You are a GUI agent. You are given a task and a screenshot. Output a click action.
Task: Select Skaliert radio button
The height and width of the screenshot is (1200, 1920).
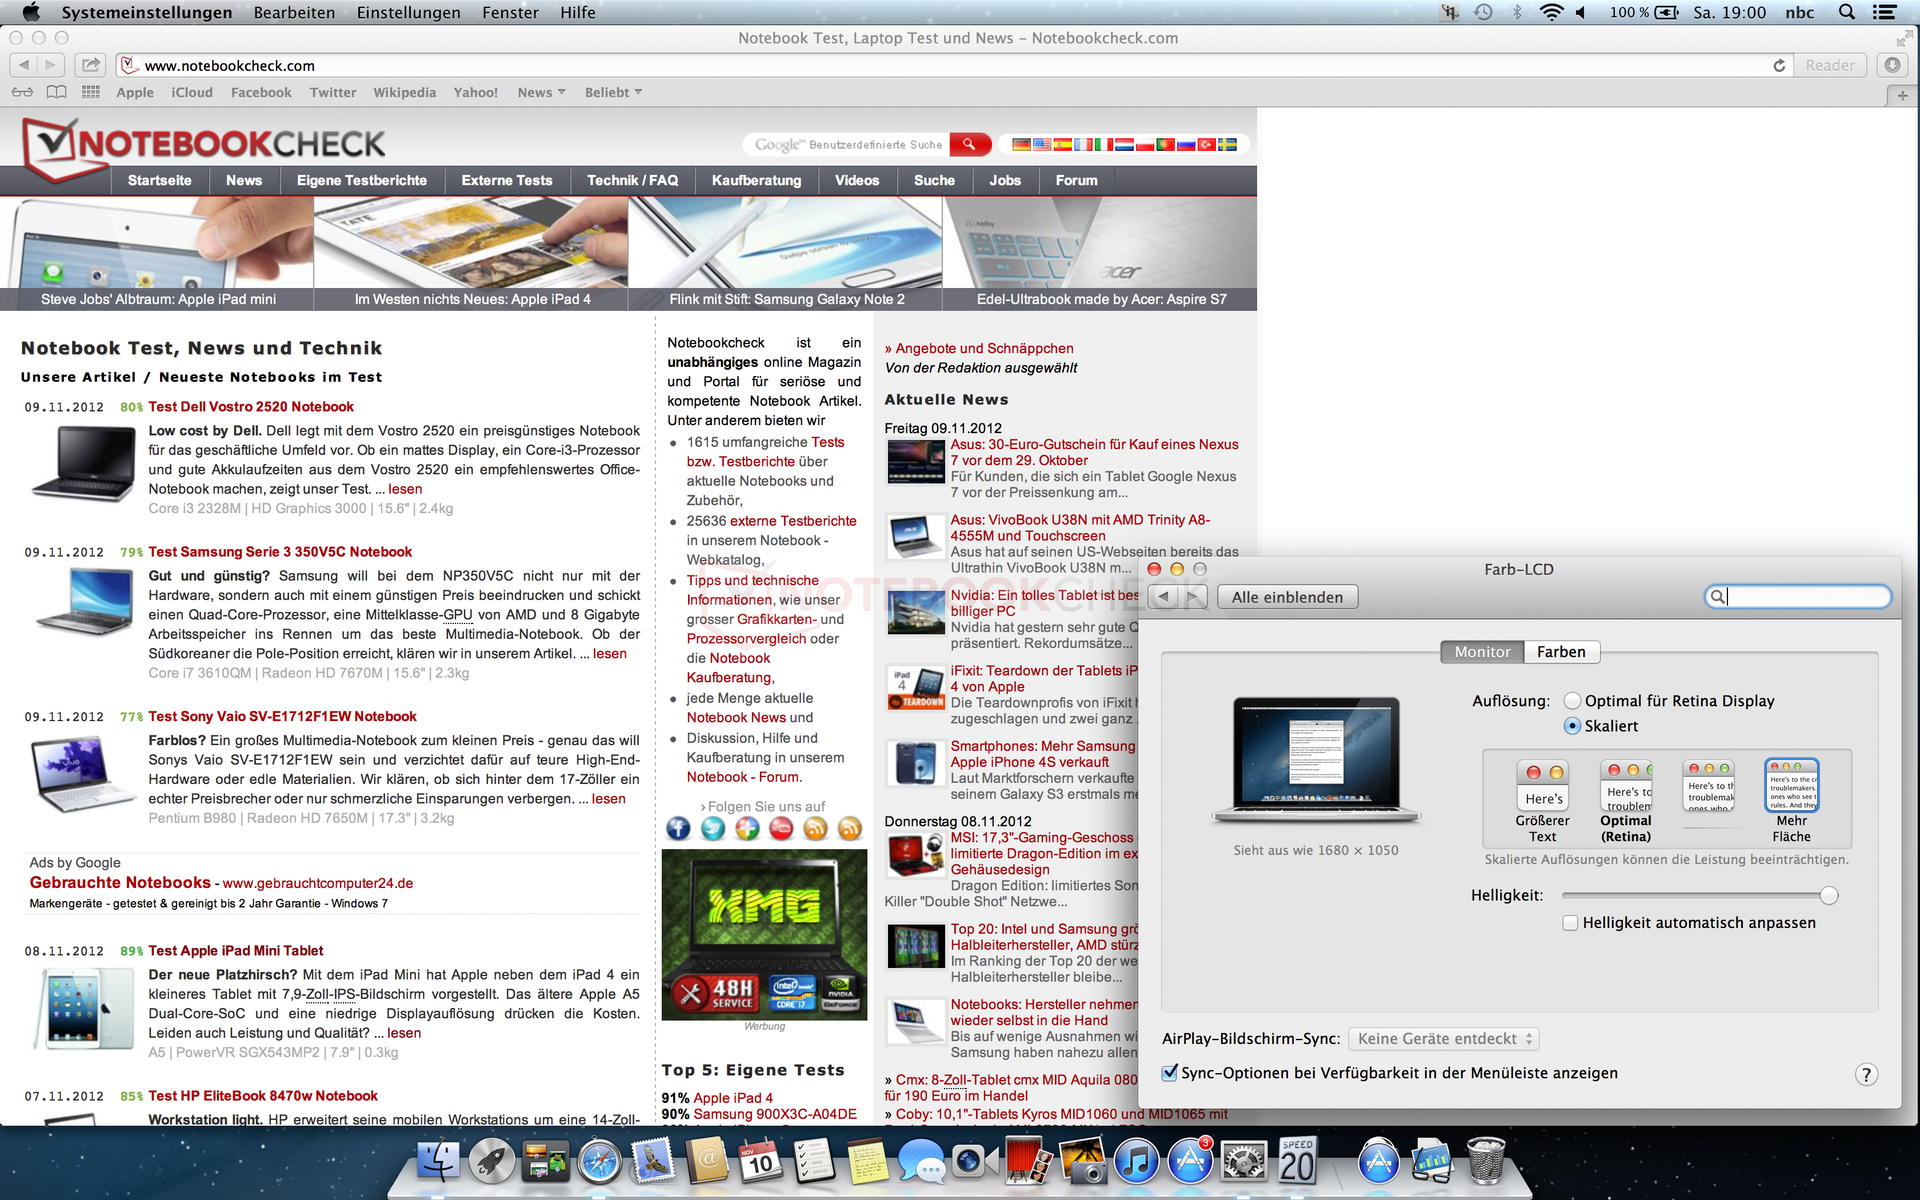[1573, 726]
